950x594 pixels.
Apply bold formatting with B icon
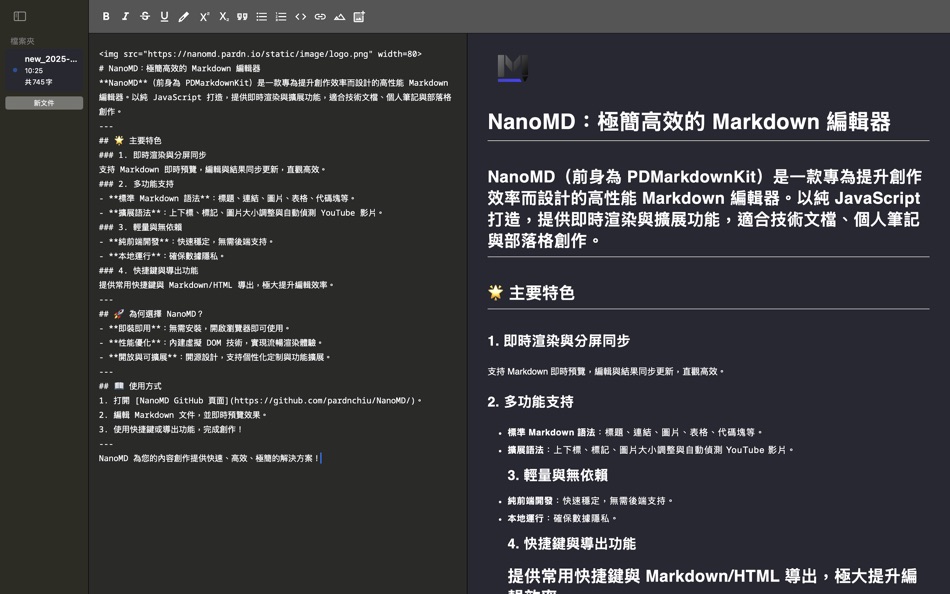[106, 16]
